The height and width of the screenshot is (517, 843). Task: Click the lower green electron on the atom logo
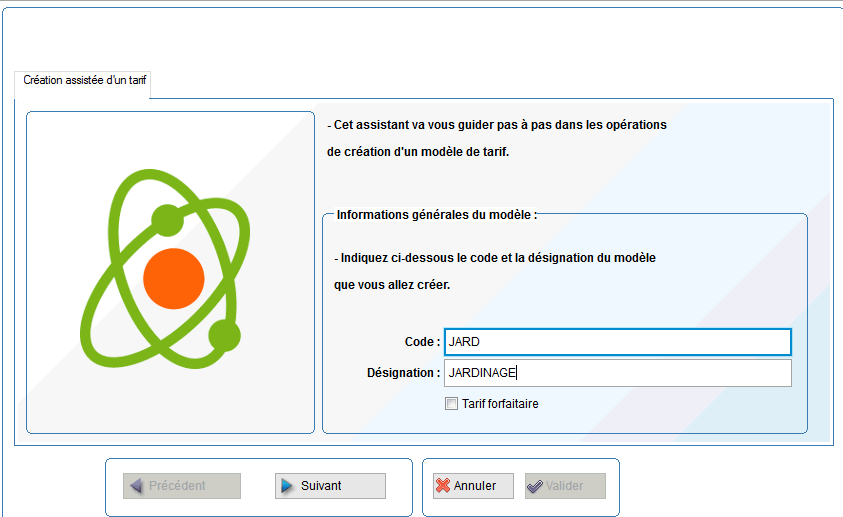(x=224, y=335)
